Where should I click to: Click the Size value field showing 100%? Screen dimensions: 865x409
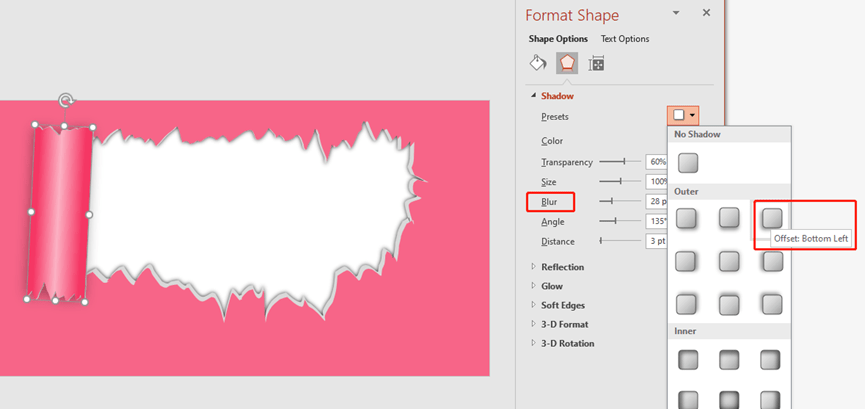coord(656,182)
